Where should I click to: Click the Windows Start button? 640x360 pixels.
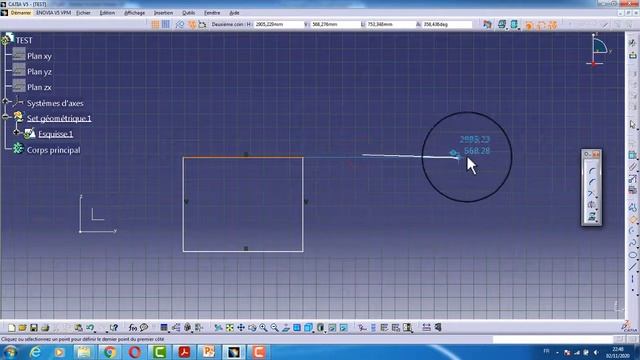click(10, 352)
